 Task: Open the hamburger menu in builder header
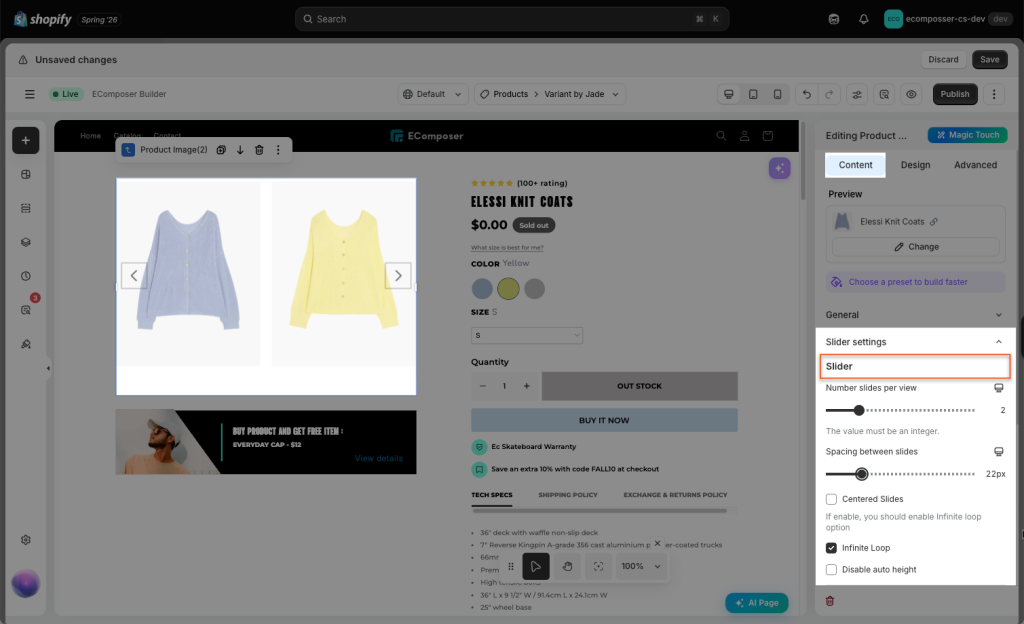(29, 94)
